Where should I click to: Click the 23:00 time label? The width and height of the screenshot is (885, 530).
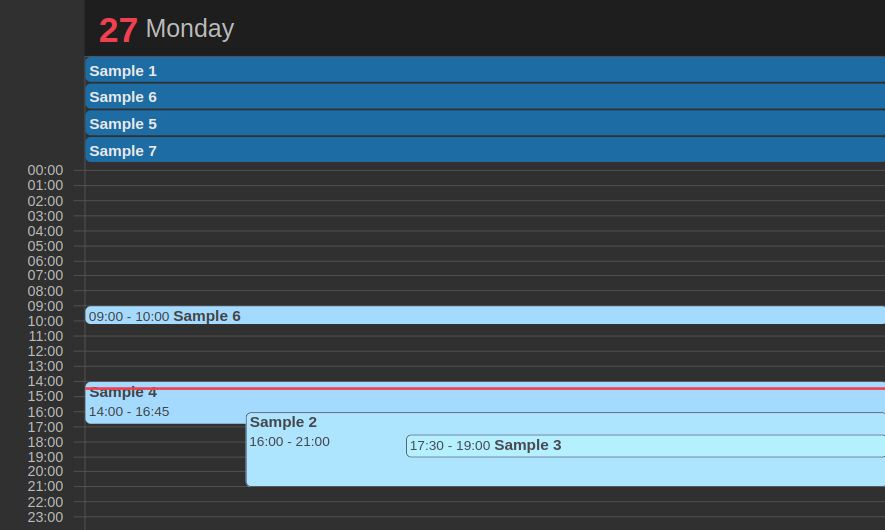pyautogui.click(x=45, y=517)
